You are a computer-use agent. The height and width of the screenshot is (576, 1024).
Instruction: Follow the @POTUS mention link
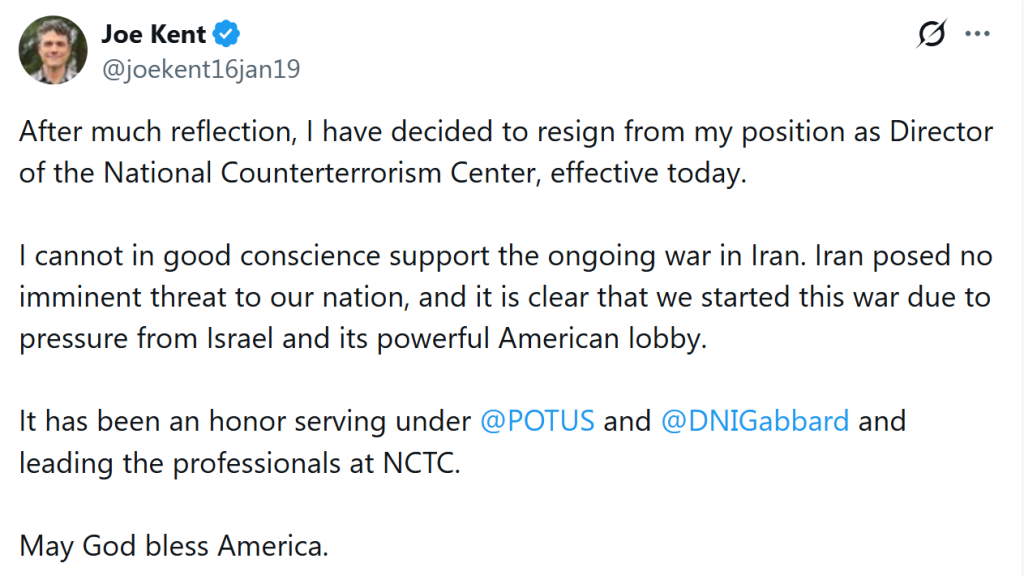tap(537, 420)
